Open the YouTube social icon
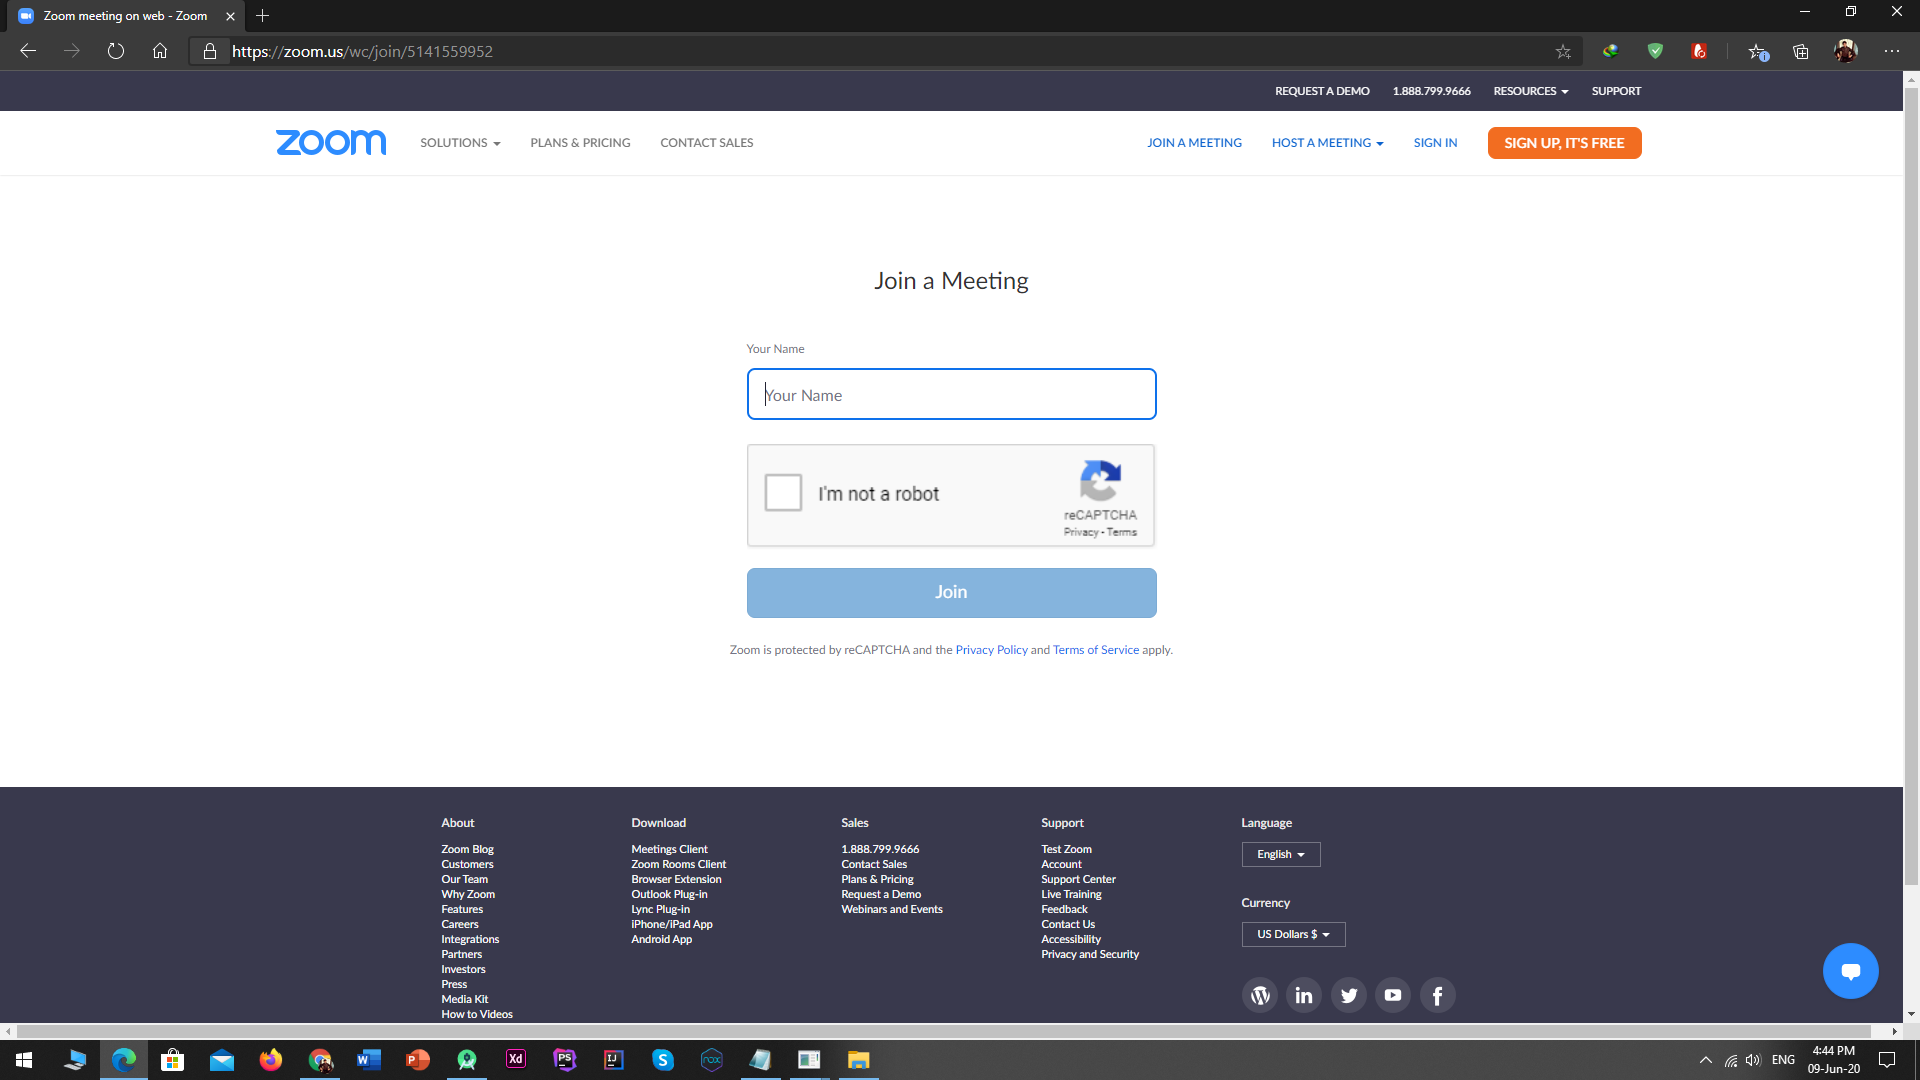Image resolution: width=1920 pixels, height=1080 pixels. (x=1393, y=995)
